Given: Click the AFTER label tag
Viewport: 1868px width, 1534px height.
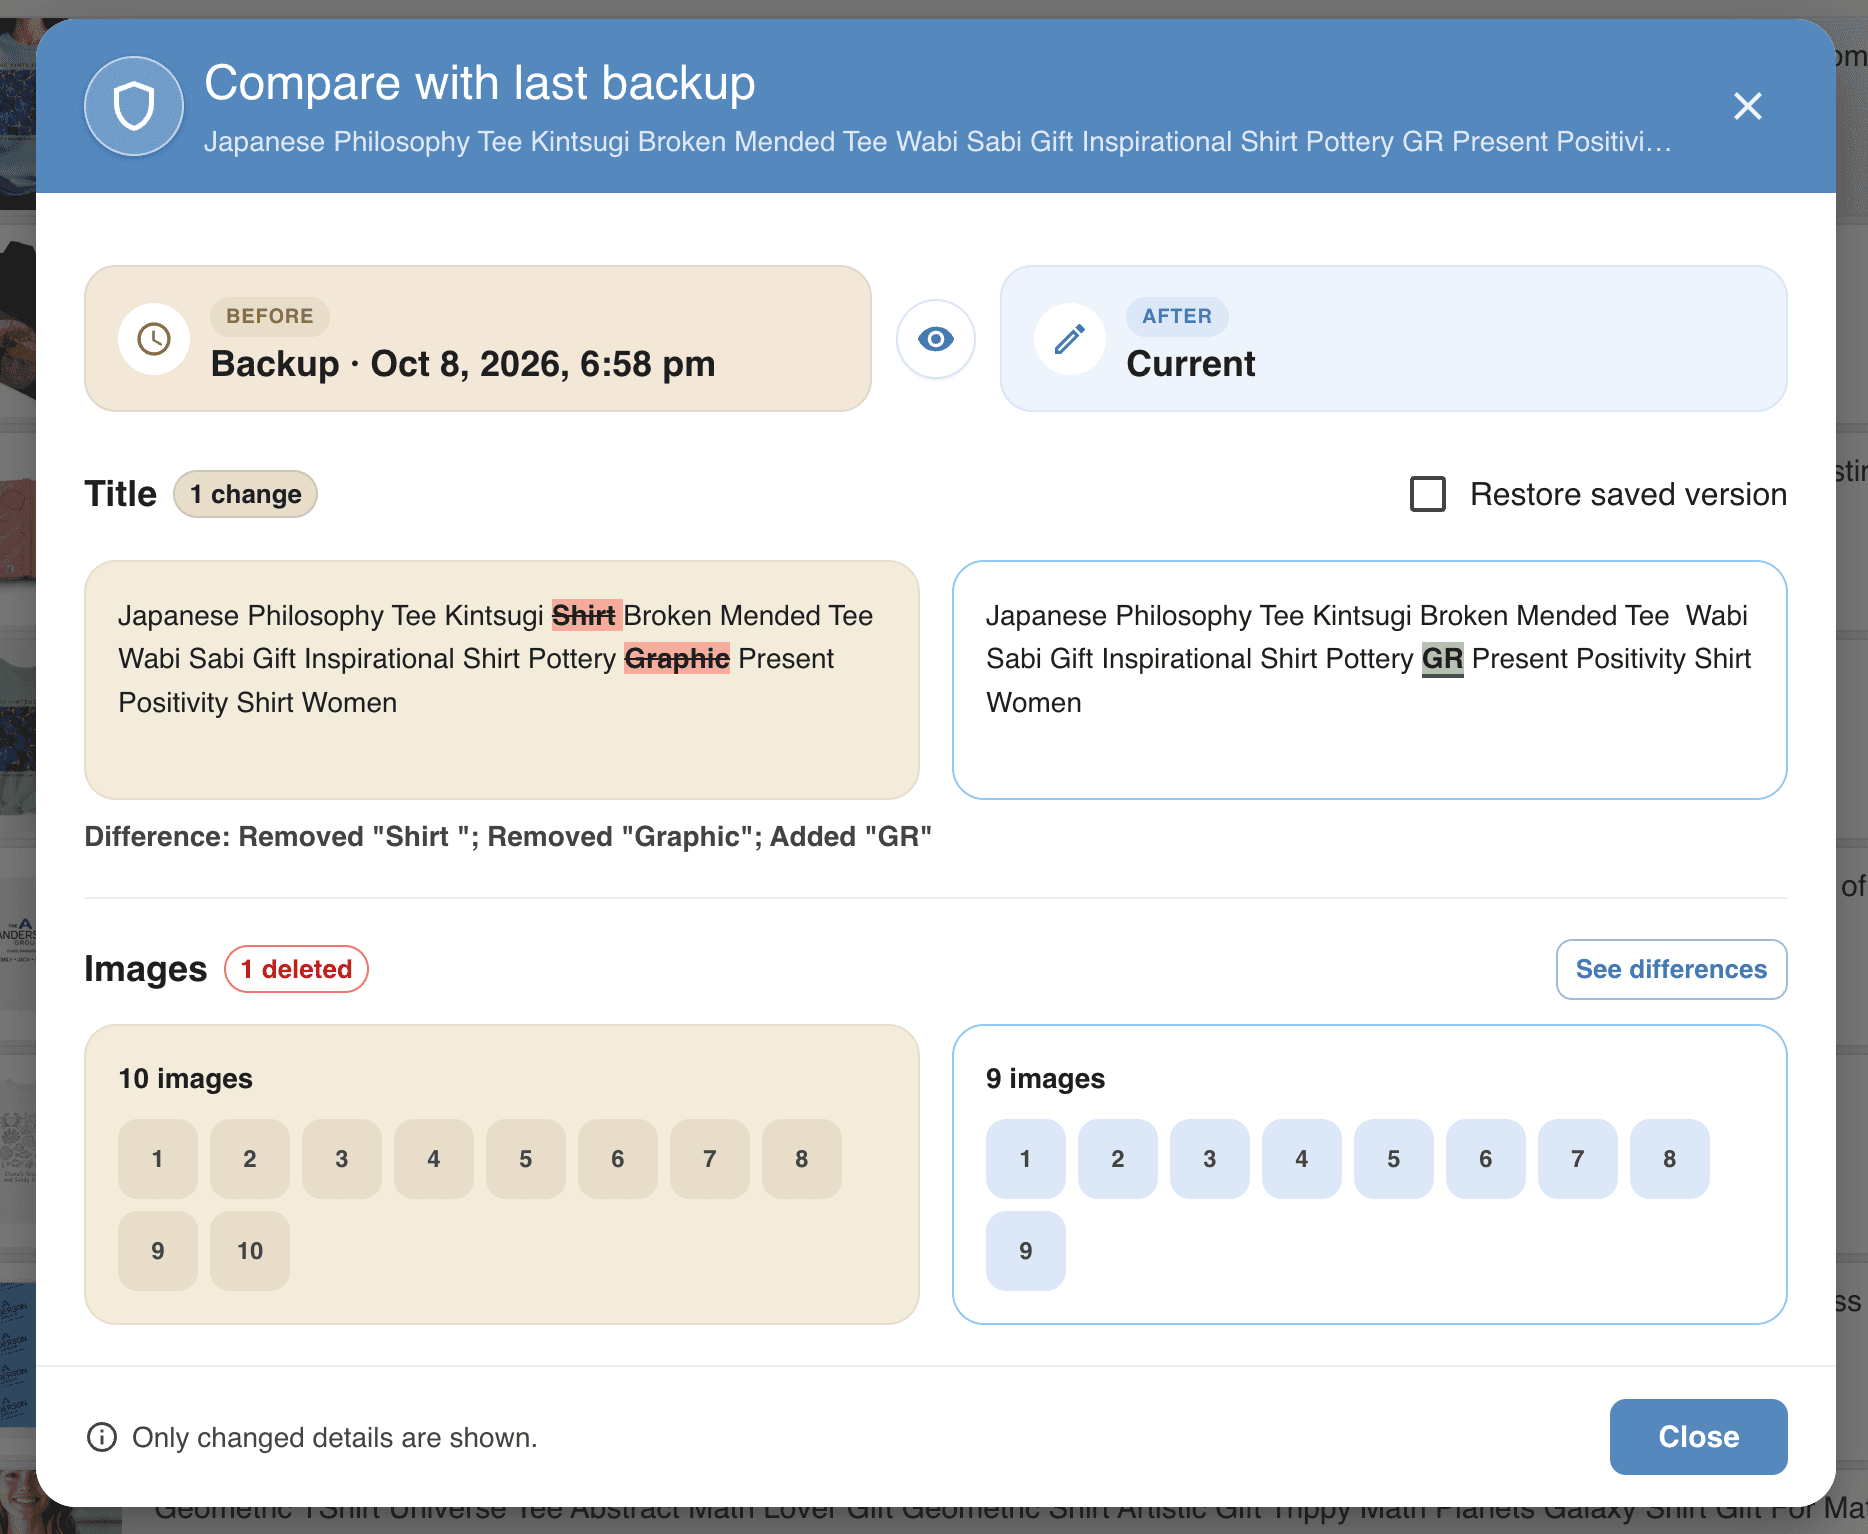Looking at the screenshot, I should (1177, 316).
